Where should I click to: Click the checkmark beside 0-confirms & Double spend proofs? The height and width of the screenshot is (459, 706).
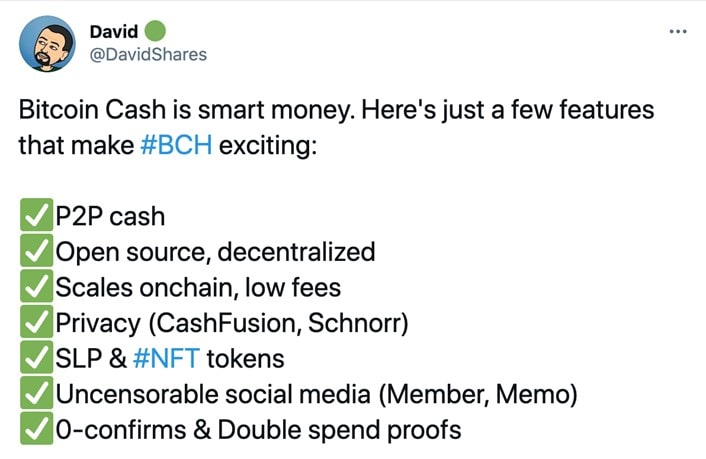(36, 428)
